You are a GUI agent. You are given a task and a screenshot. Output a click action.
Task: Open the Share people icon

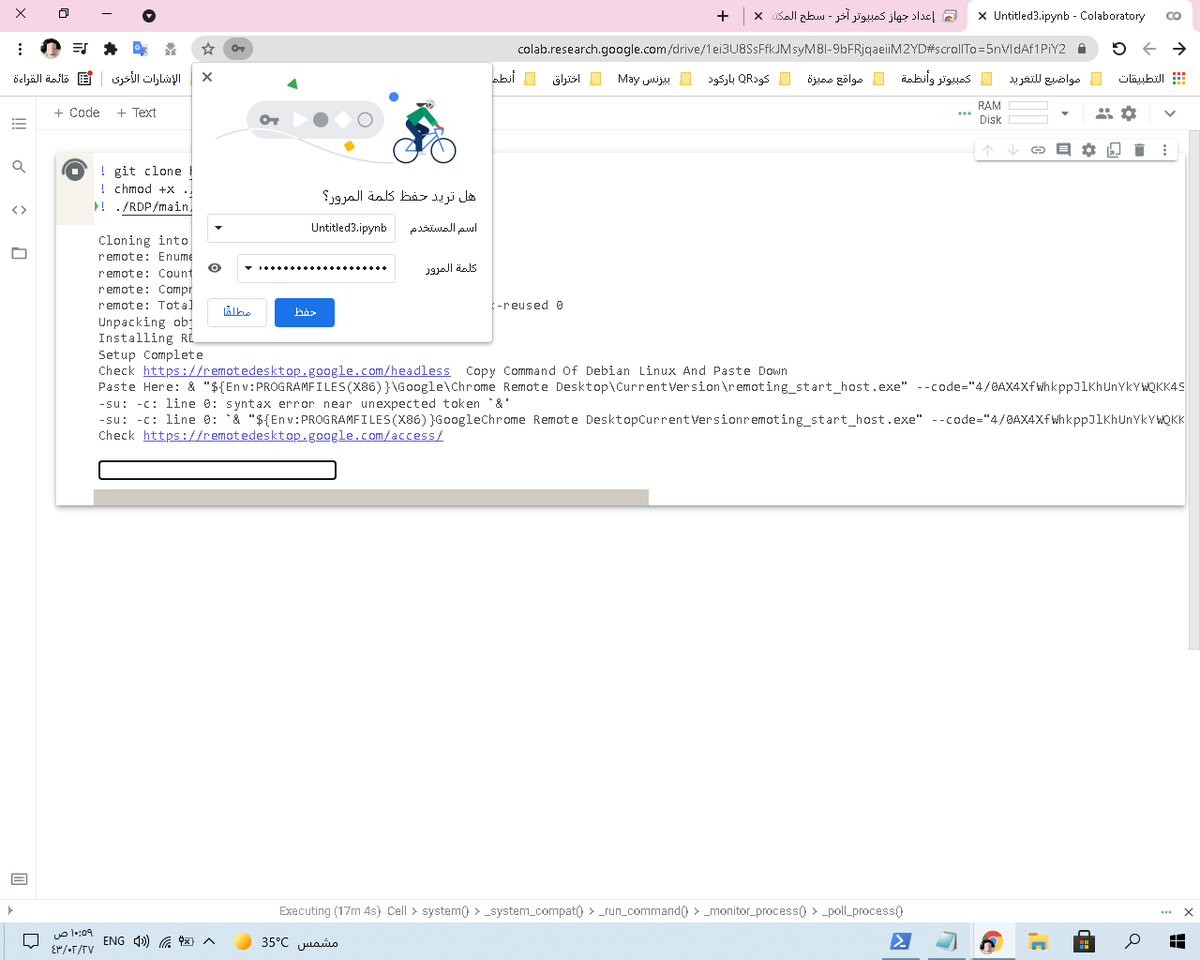tap(1104, 114)
